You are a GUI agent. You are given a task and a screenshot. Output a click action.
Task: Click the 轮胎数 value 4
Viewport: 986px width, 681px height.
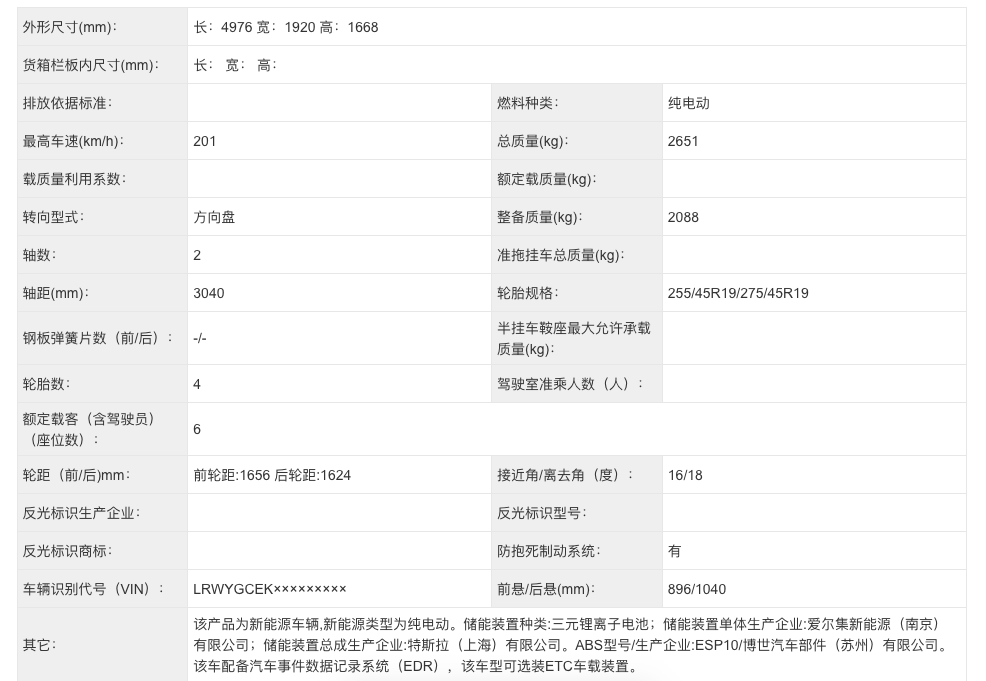click(x=196, y=384)
